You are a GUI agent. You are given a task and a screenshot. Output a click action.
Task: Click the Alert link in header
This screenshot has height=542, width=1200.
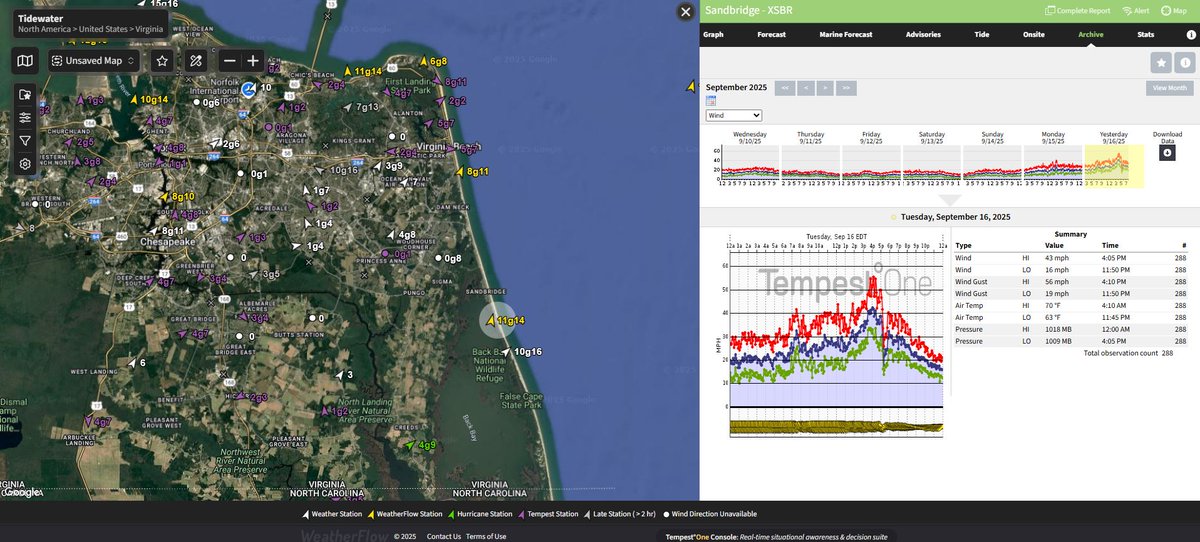[x=1135, y=10]
